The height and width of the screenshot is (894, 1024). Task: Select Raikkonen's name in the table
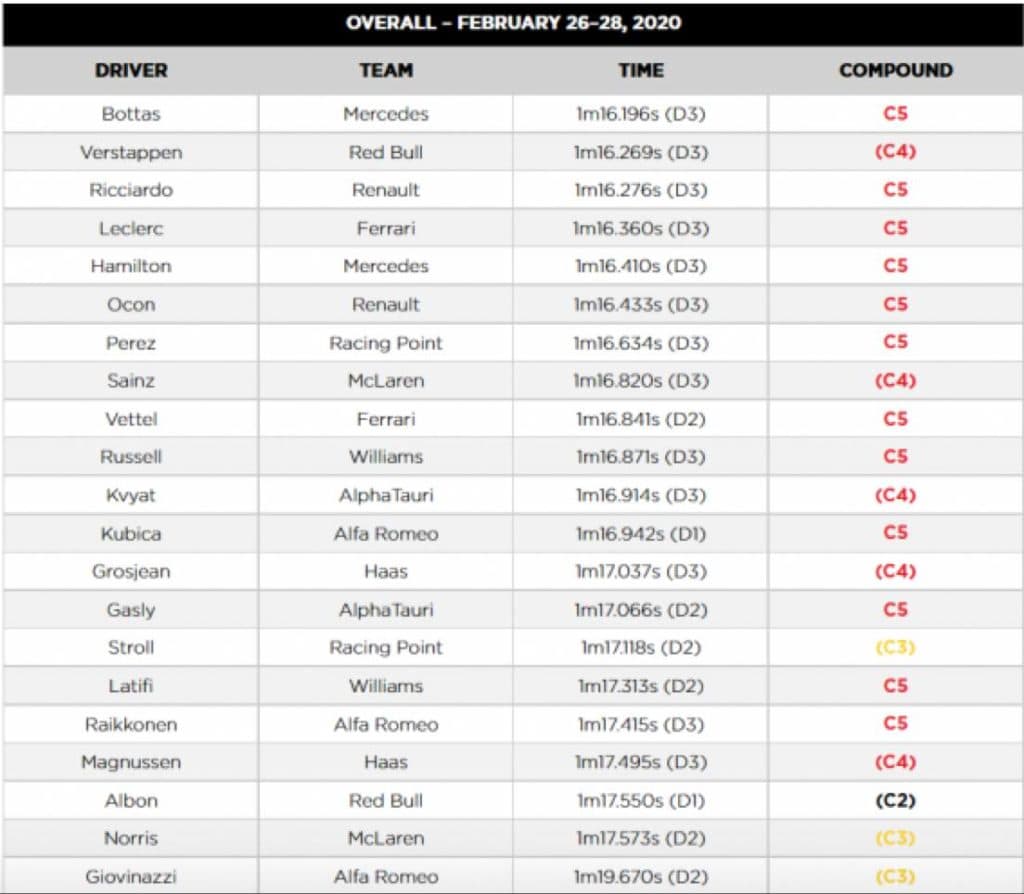tap(131, 724)
